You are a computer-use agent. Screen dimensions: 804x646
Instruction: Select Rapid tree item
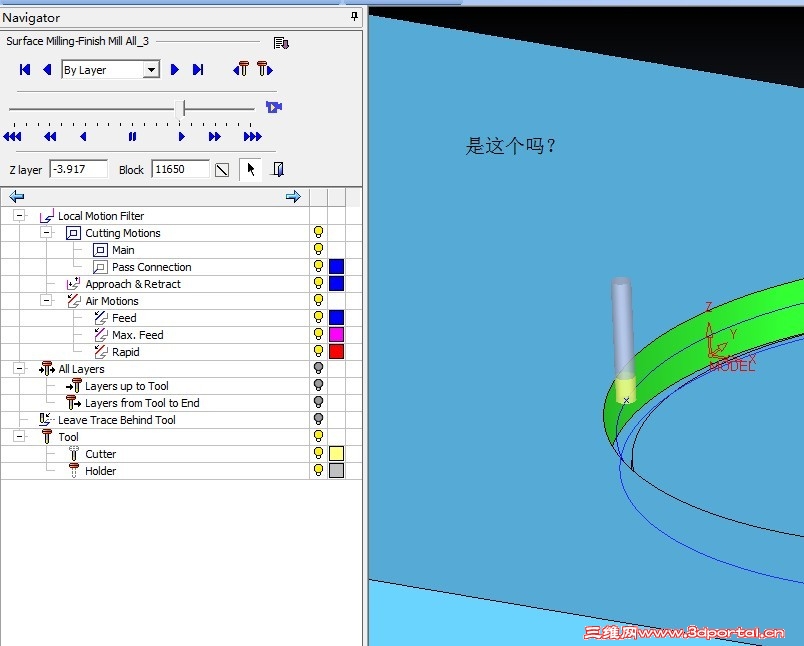click(126, 352)
